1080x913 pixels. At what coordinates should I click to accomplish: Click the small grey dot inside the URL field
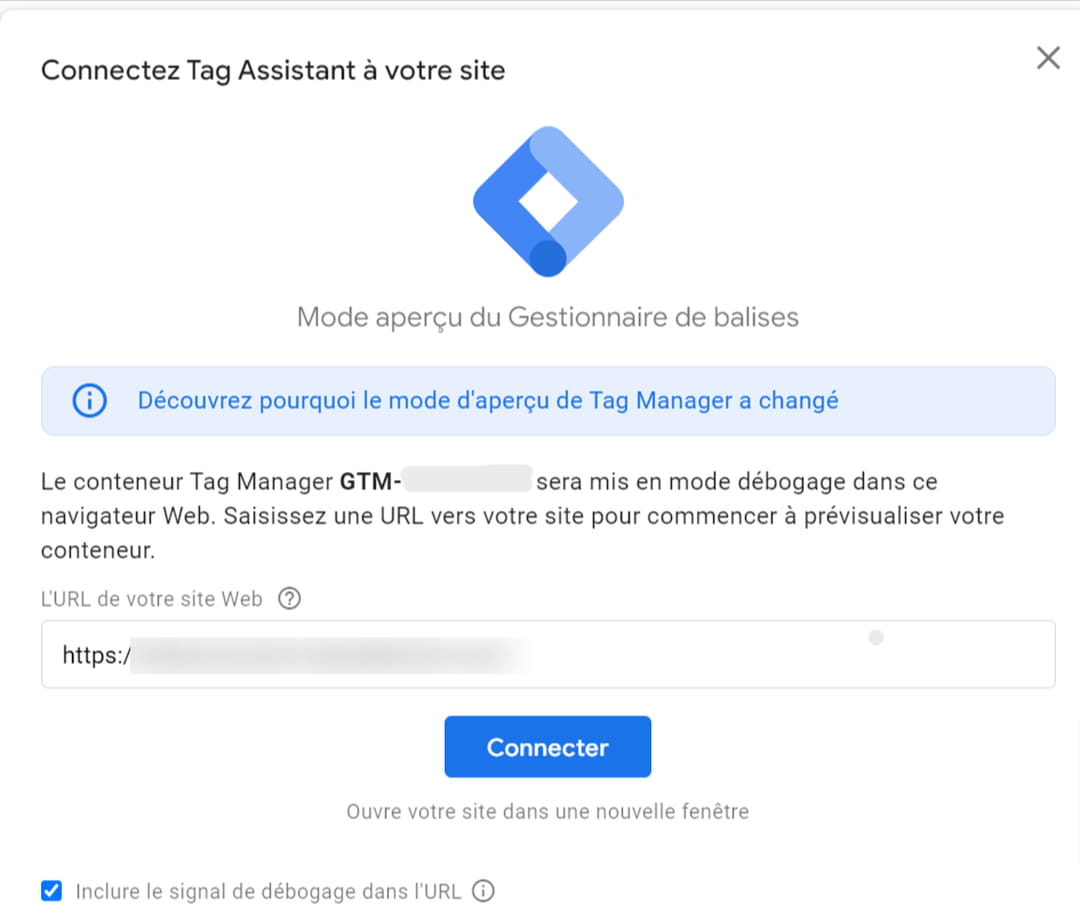coord(876,638)
